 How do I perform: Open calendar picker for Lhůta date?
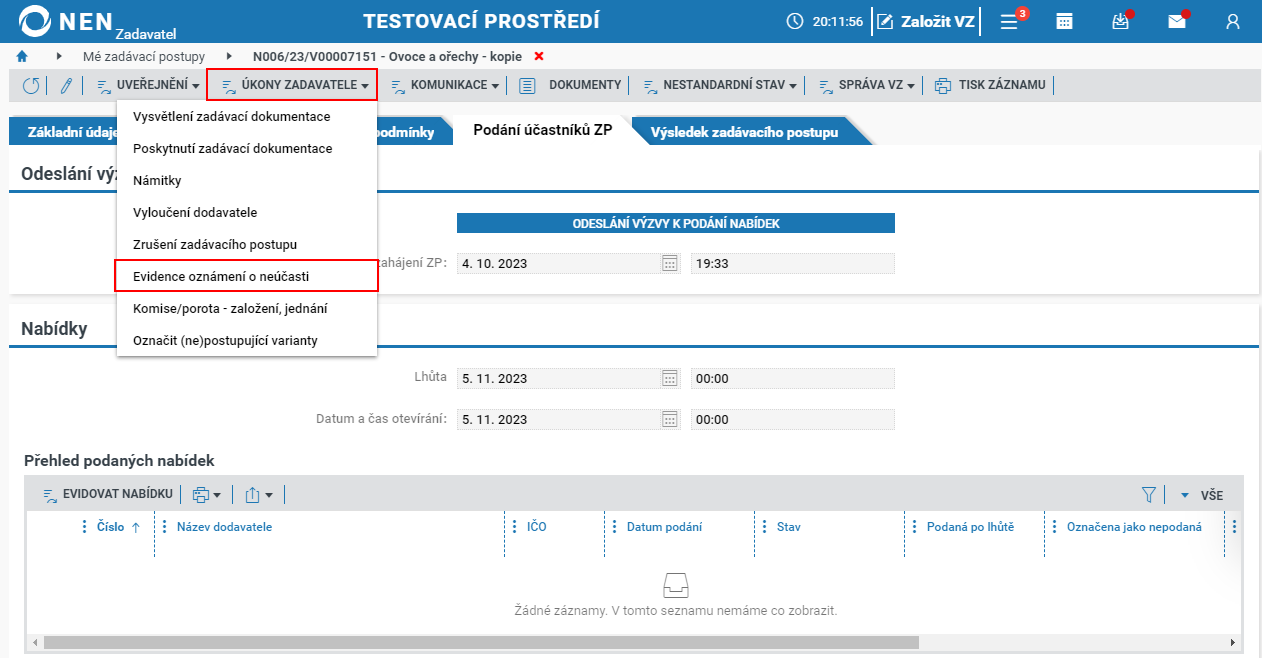coord(670,378)
